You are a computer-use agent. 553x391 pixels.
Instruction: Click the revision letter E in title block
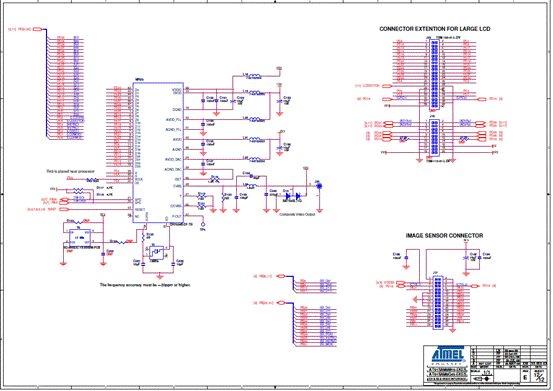pyautogui.click(x=525, y=378)
